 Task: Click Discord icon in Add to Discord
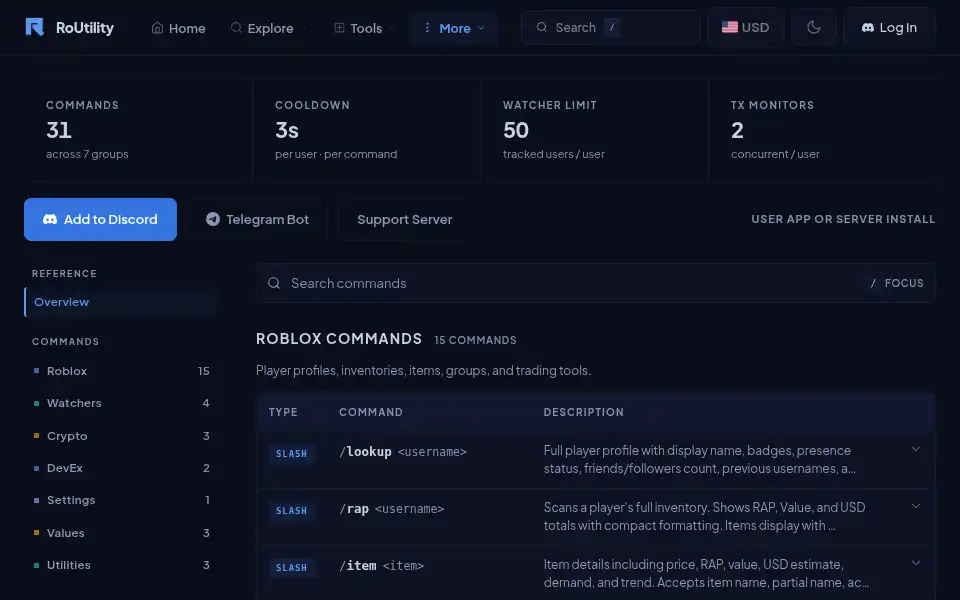click(50, 219)
